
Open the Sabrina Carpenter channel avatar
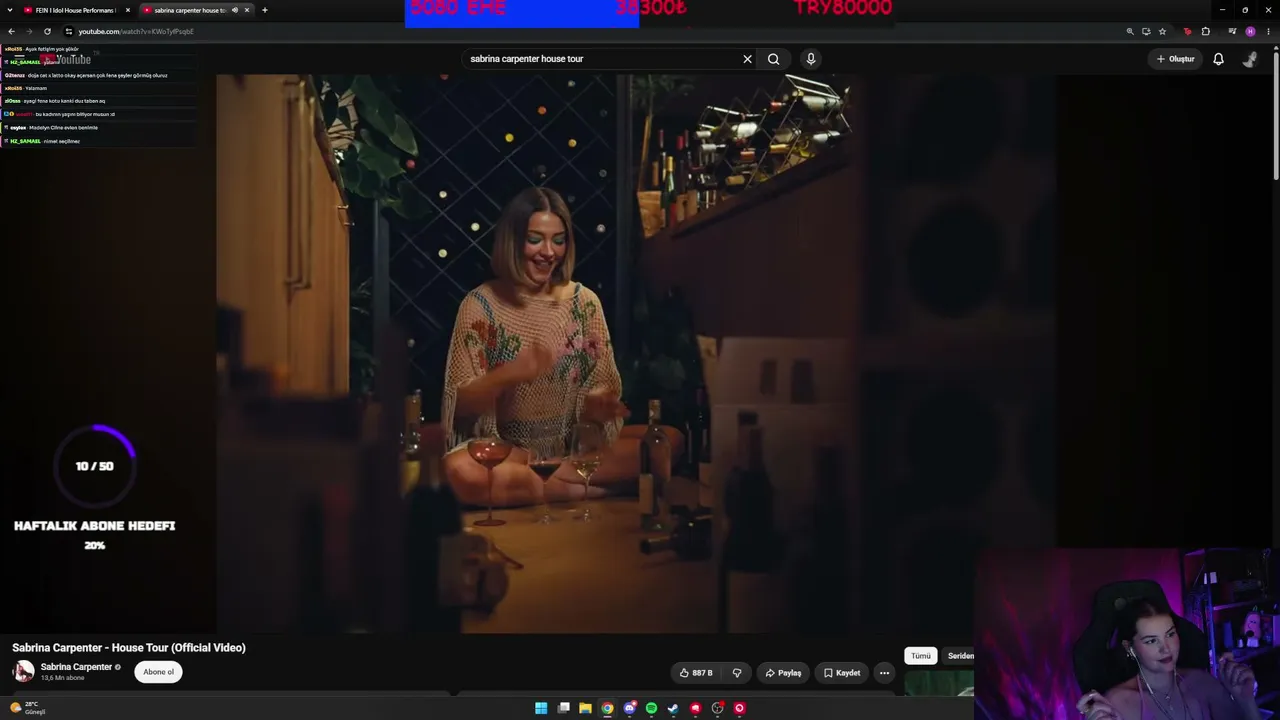23,672
